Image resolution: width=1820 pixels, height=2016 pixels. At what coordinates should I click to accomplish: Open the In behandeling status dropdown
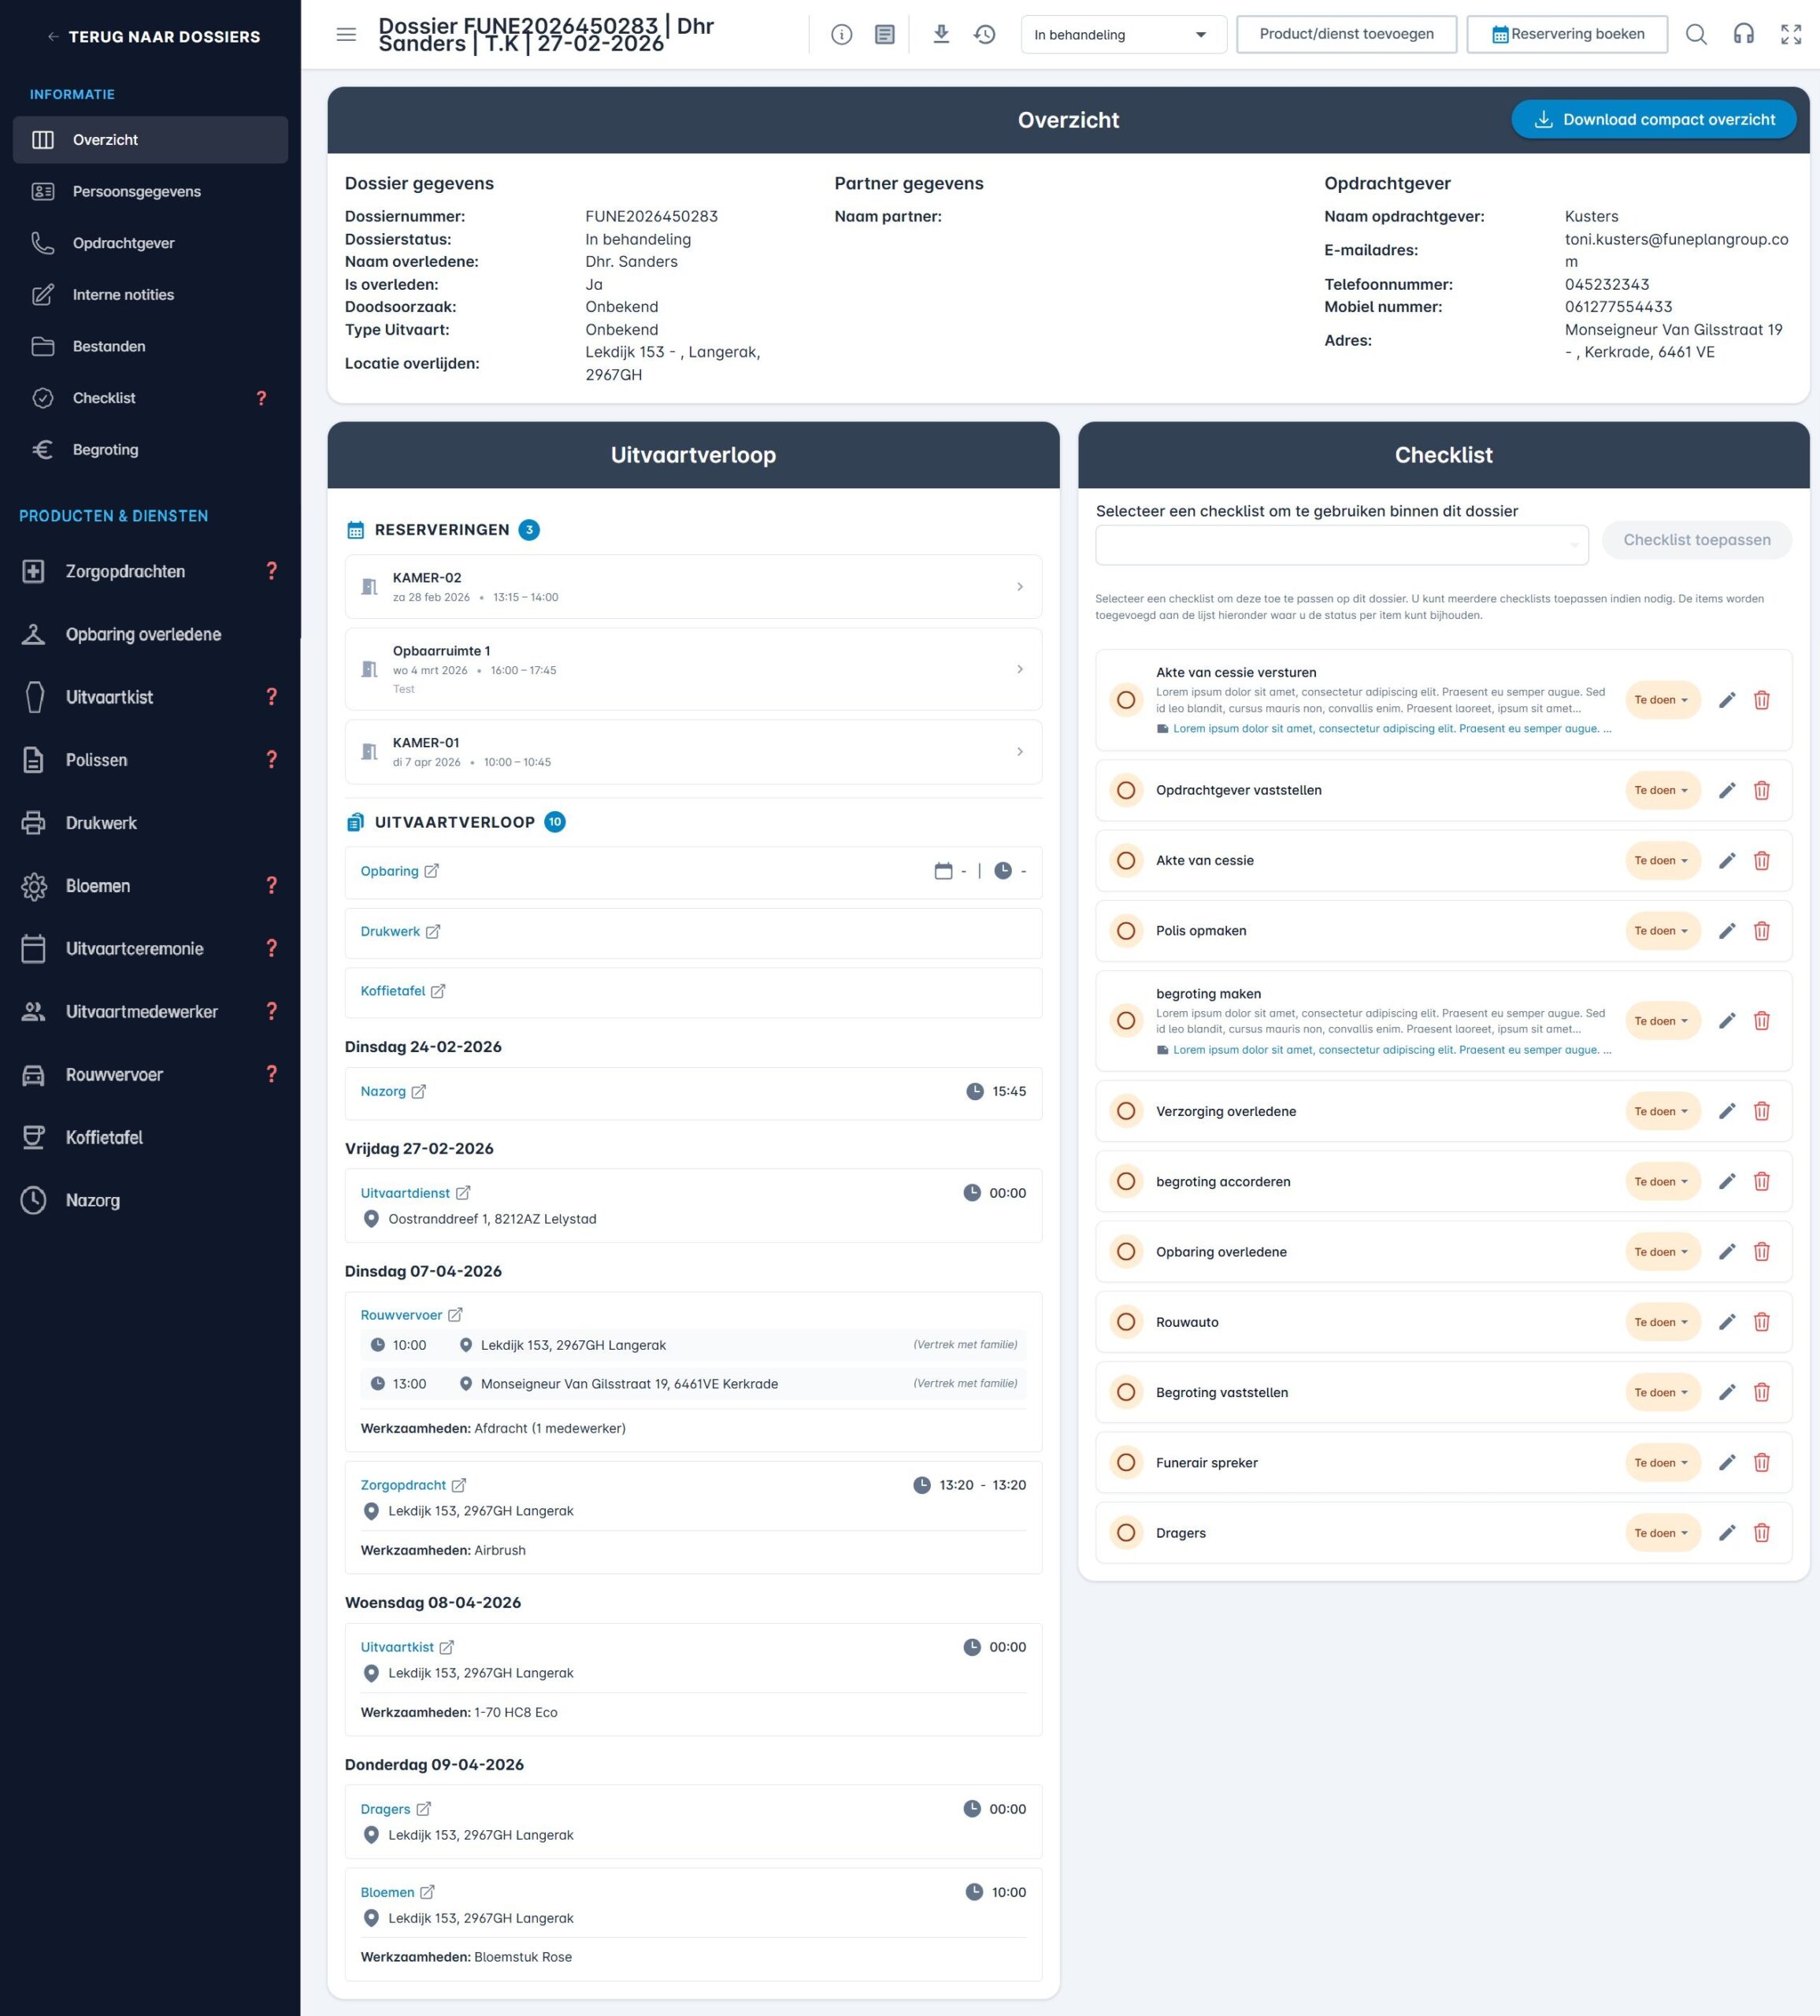(x=1122, y=35)
